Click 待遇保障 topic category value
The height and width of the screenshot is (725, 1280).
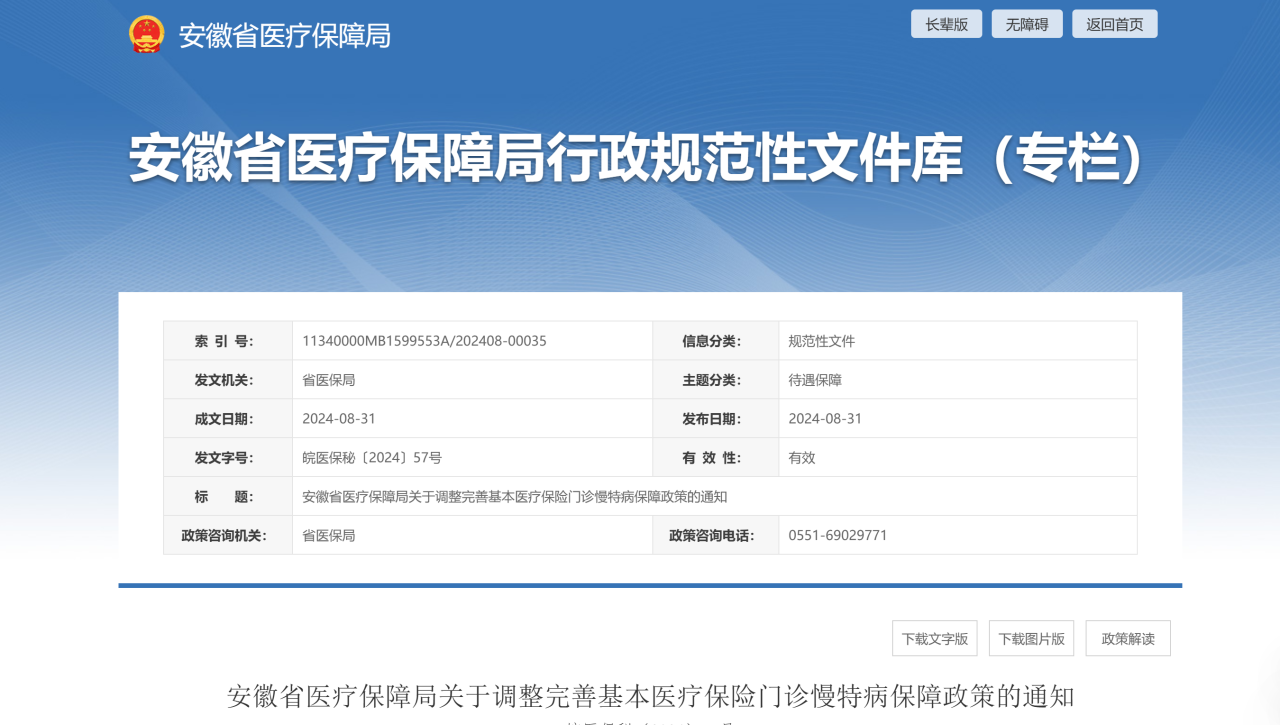click(x=815, y=380)
